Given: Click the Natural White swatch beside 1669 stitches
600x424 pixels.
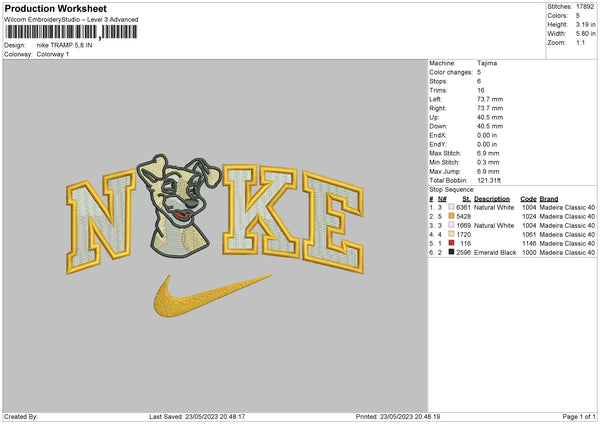Looking at the screenshot, I should [452, 225].
